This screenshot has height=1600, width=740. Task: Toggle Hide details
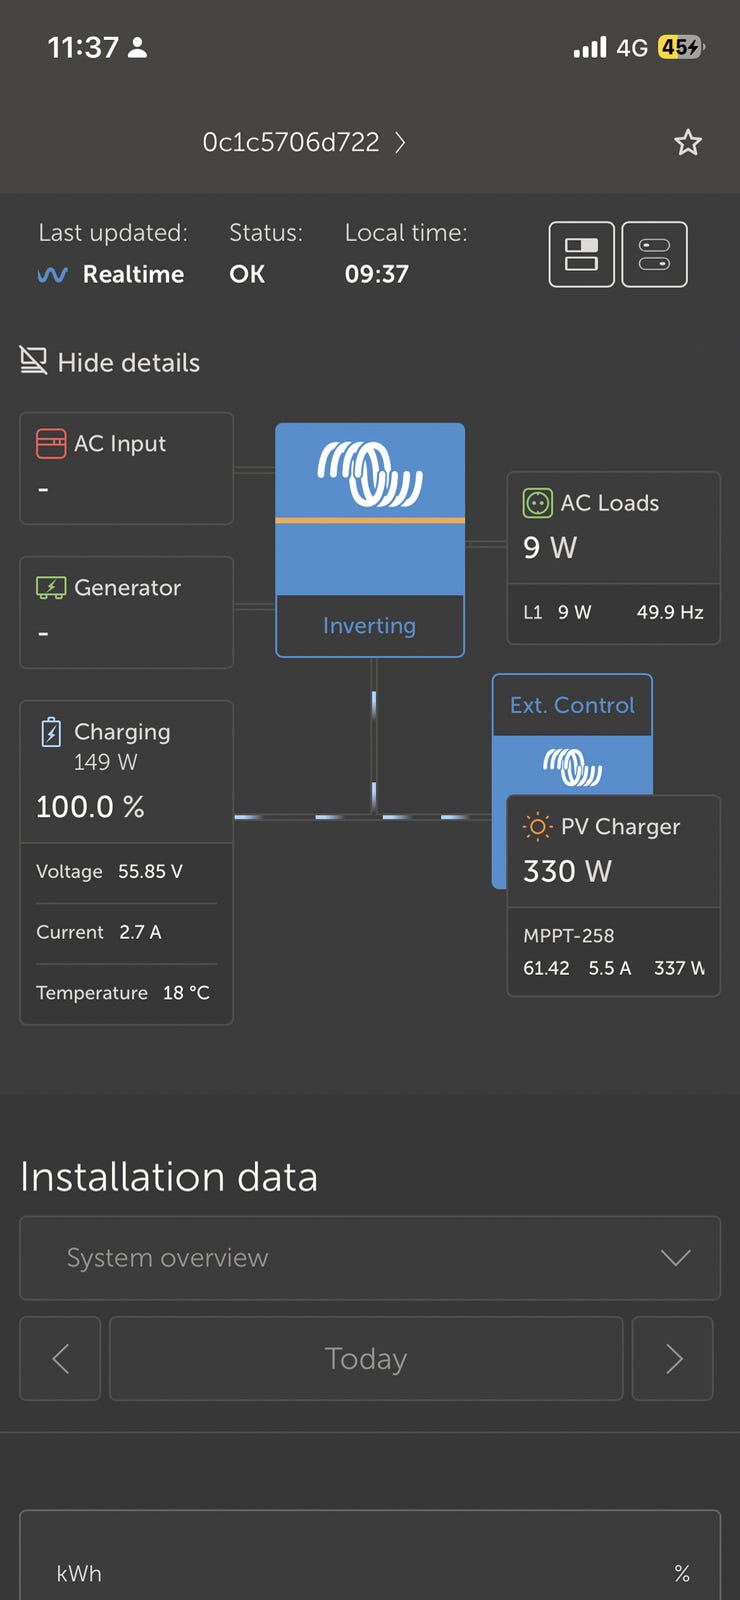coord(110,362)
